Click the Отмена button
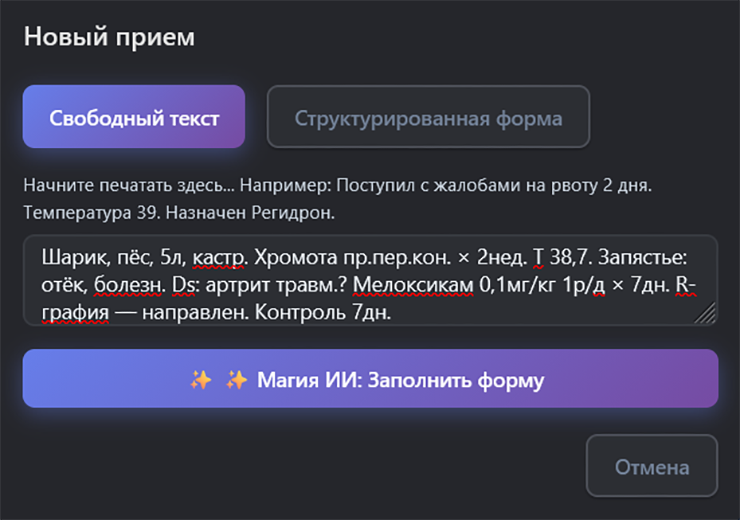740x520 pixels. [x=651, y=466]
